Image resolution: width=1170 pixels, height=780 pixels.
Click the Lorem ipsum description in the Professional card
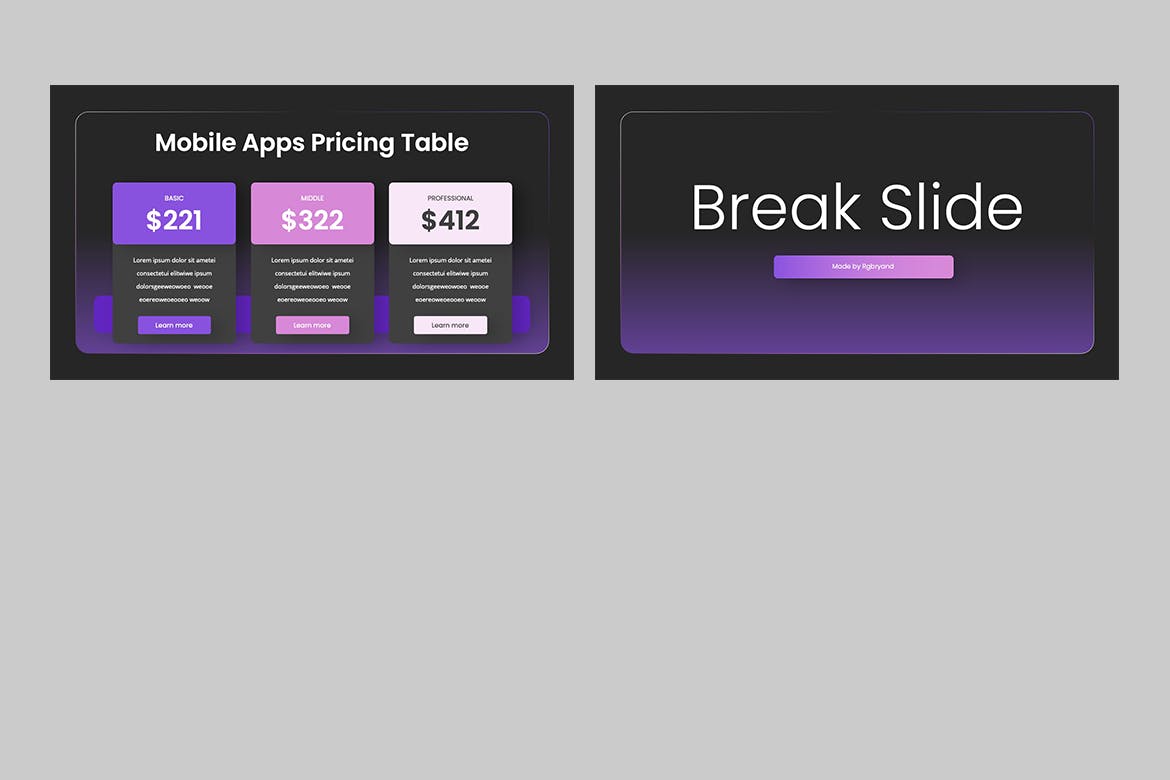click(450, 280)
